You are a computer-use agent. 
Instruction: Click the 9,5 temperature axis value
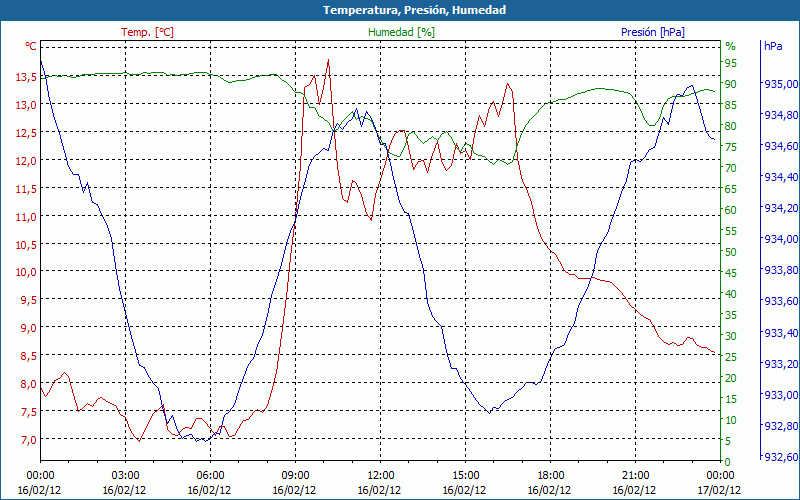30,300
